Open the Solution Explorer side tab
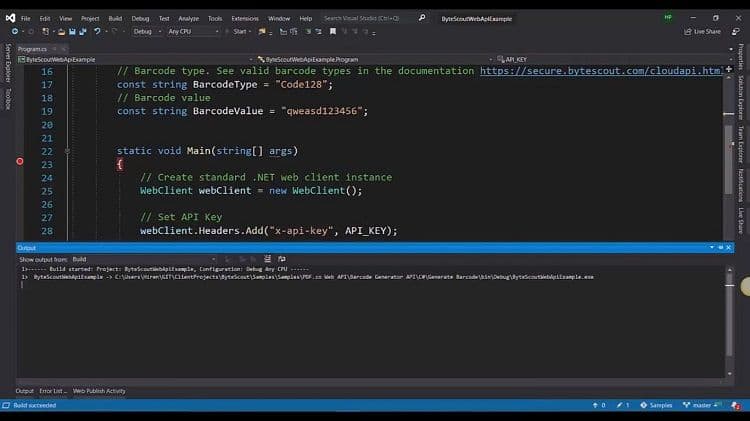 pyautogui.click(x=741, y=95)
